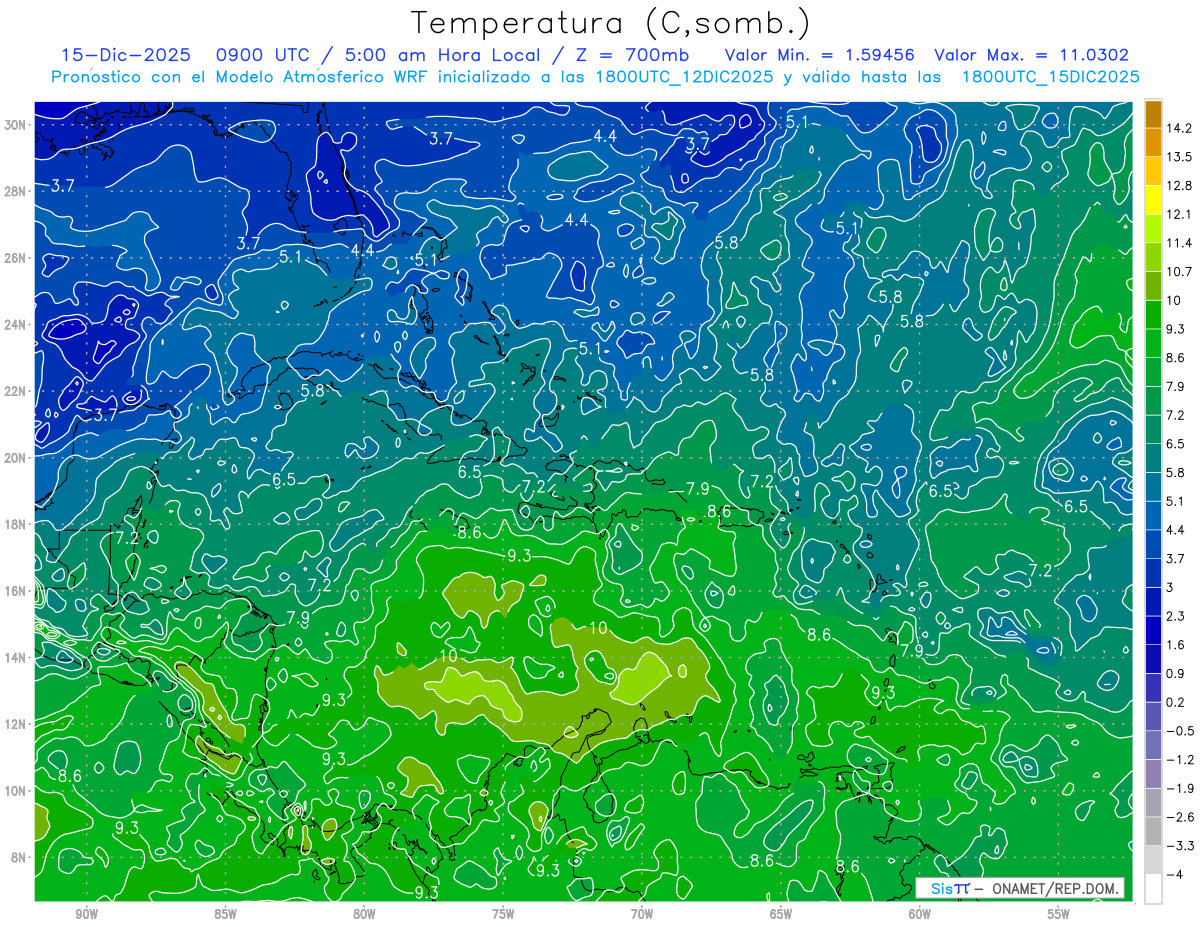Click the 'Temperatura (C,somb.)' chart title

pos(611,23)
